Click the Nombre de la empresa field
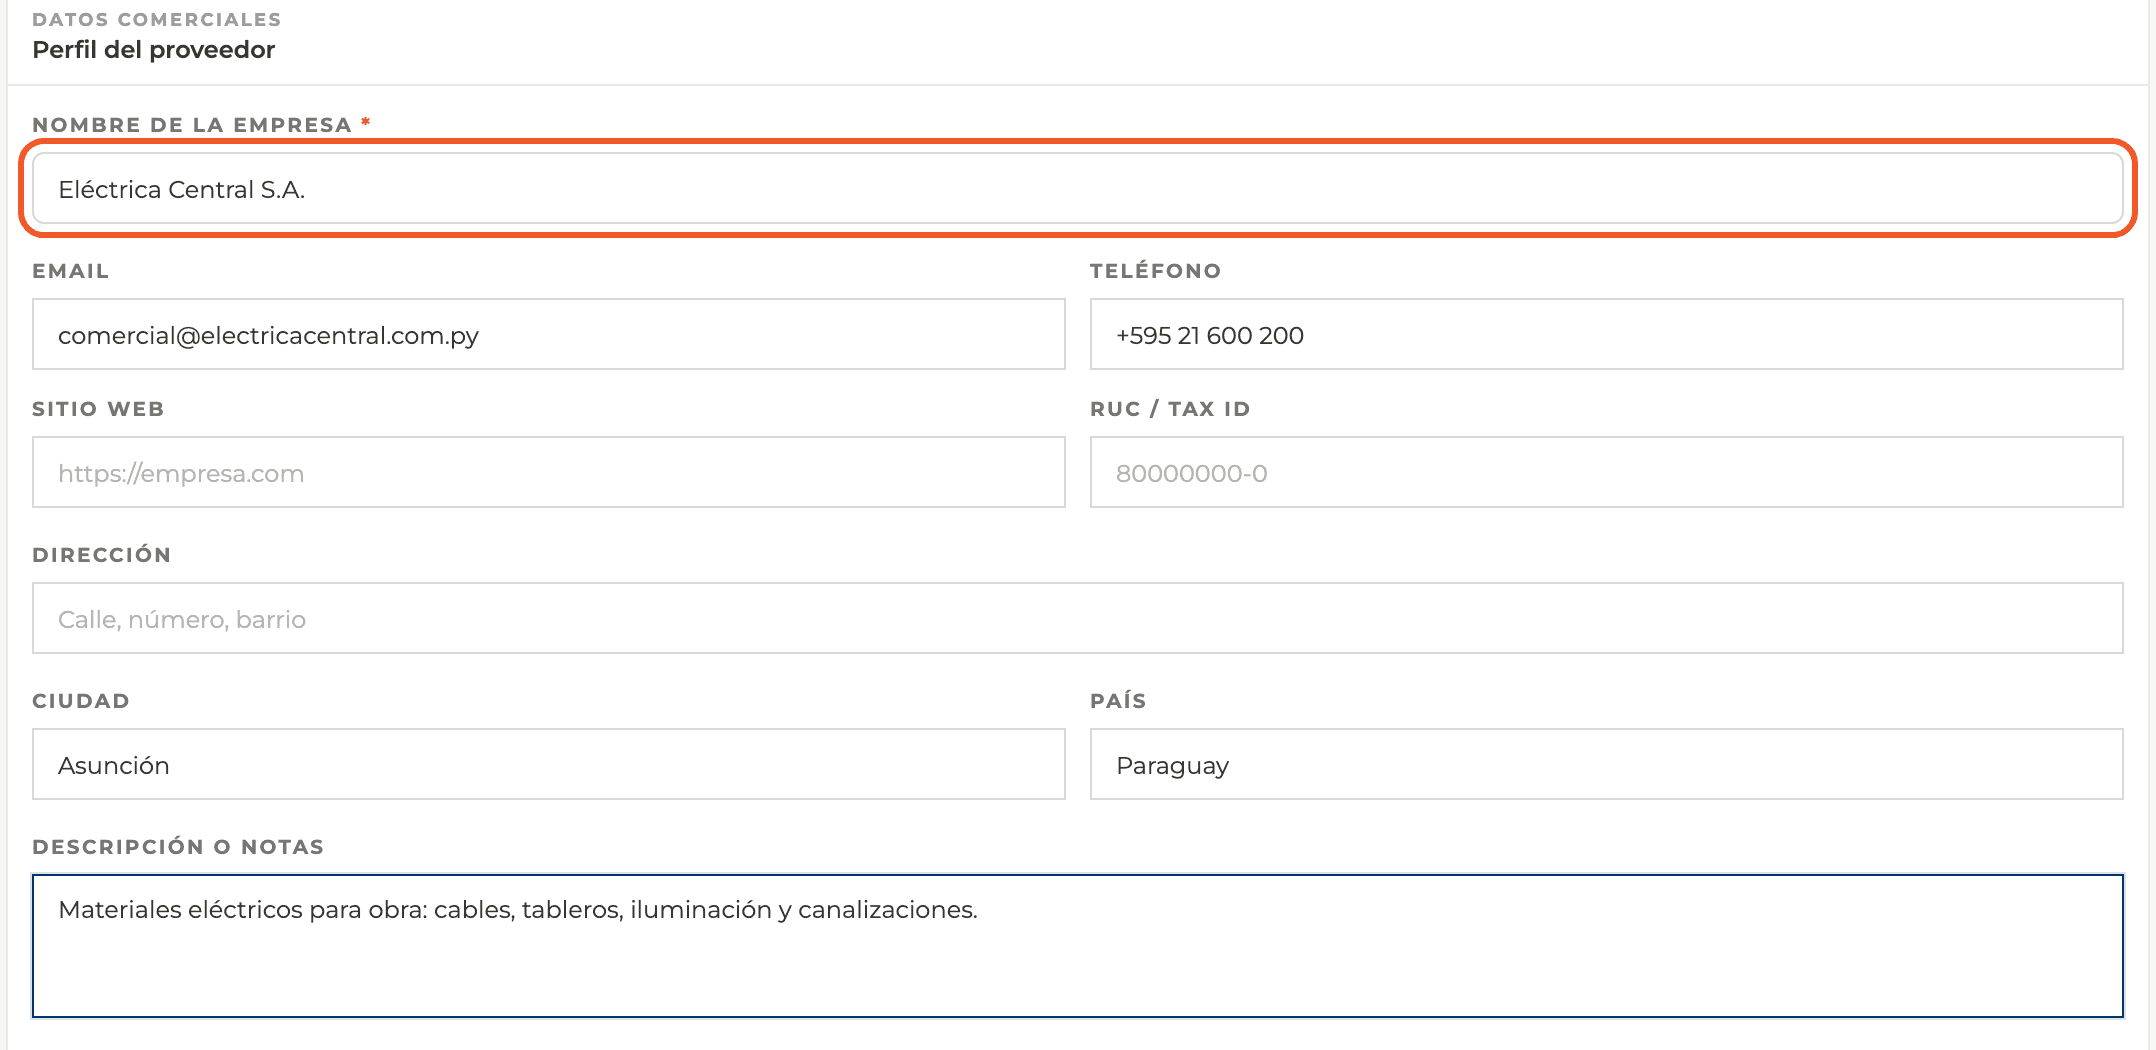This screenshot has width=2156, height=1050. [1078, 188]
